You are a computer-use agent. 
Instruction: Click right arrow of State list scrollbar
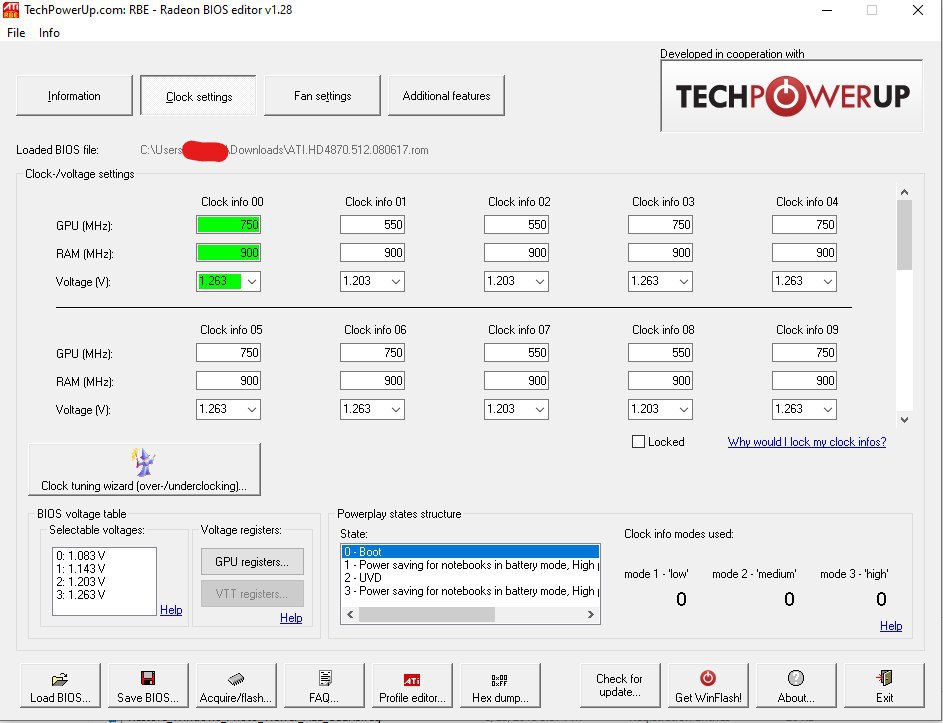coord(591,615)
